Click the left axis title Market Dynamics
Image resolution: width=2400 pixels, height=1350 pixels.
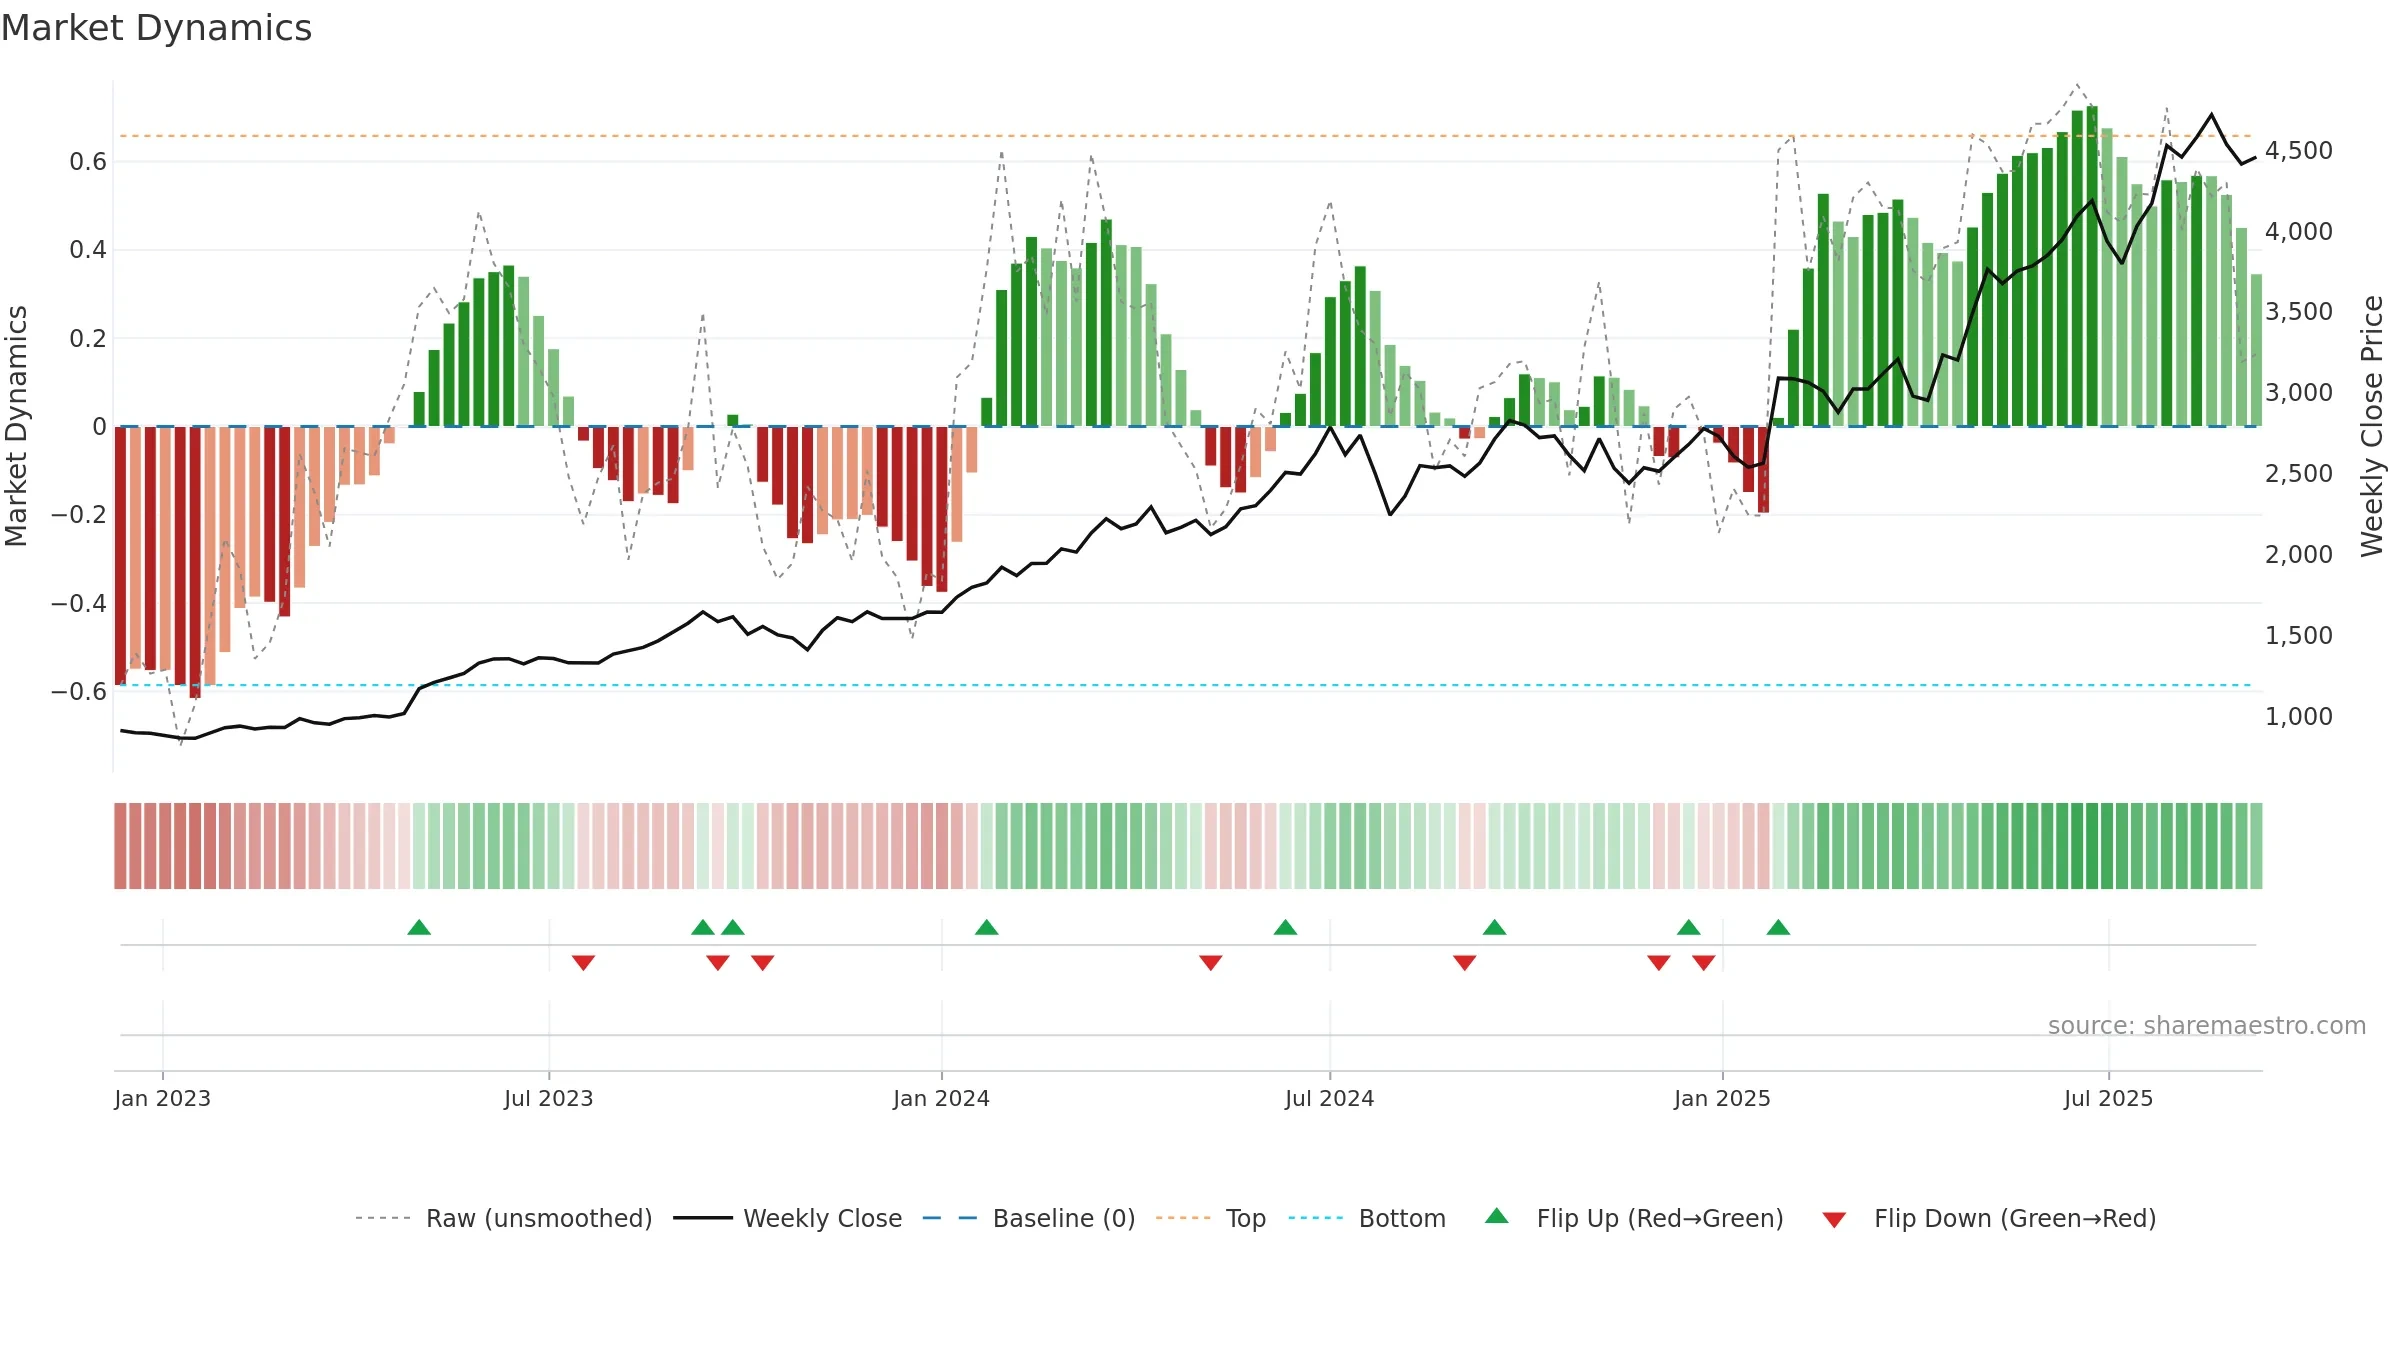point(17,426)
